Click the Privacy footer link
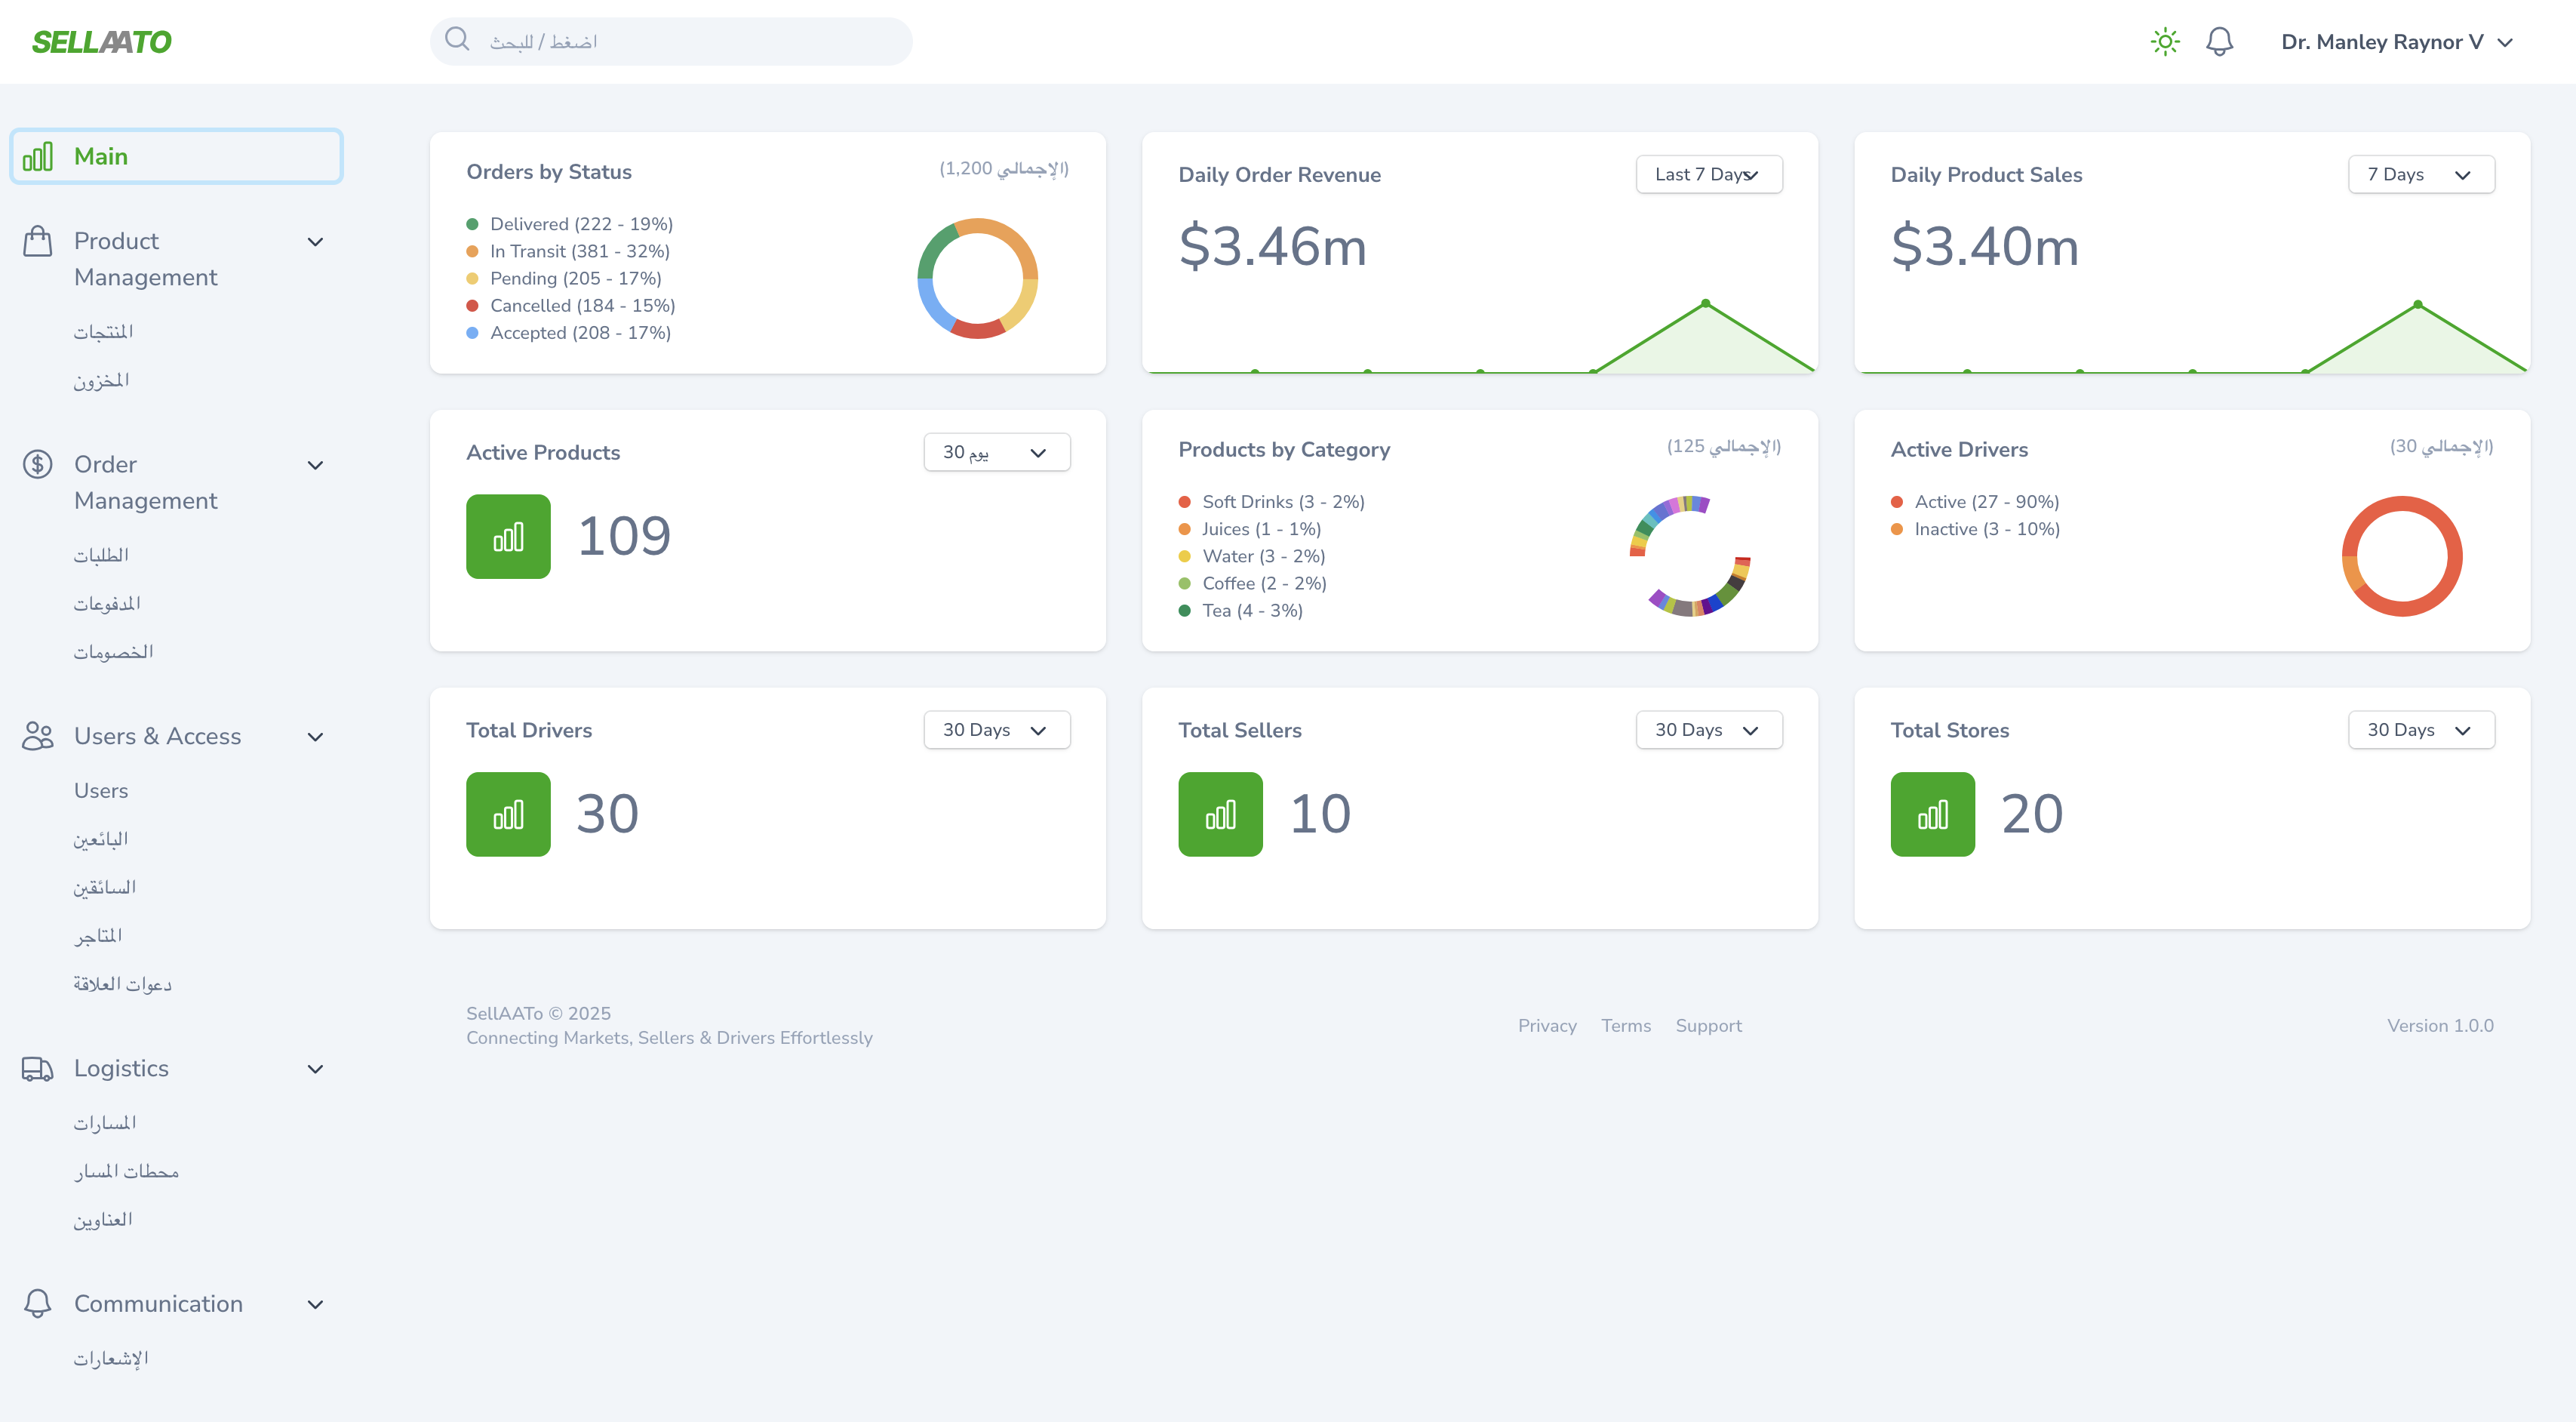This screenshot has width=2576, height=1422. (1547, 1026)
